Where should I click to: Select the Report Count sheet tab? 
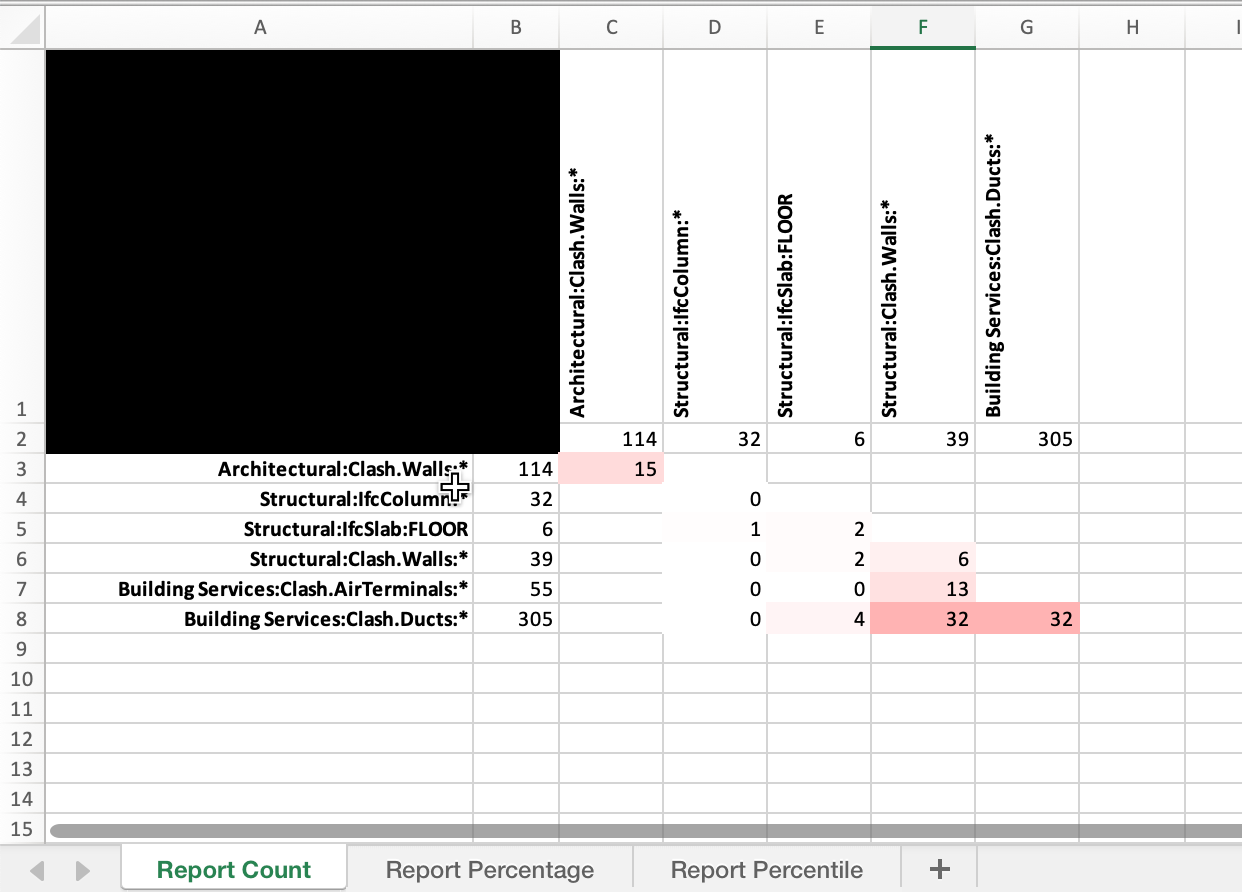(233, 869)
